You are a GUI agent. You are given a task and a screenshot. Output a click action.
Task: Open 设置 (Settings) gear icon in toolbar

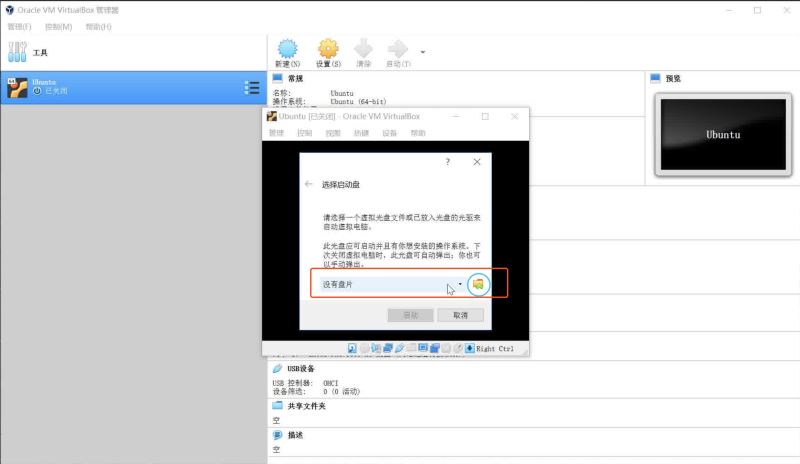tap(328, 49)
